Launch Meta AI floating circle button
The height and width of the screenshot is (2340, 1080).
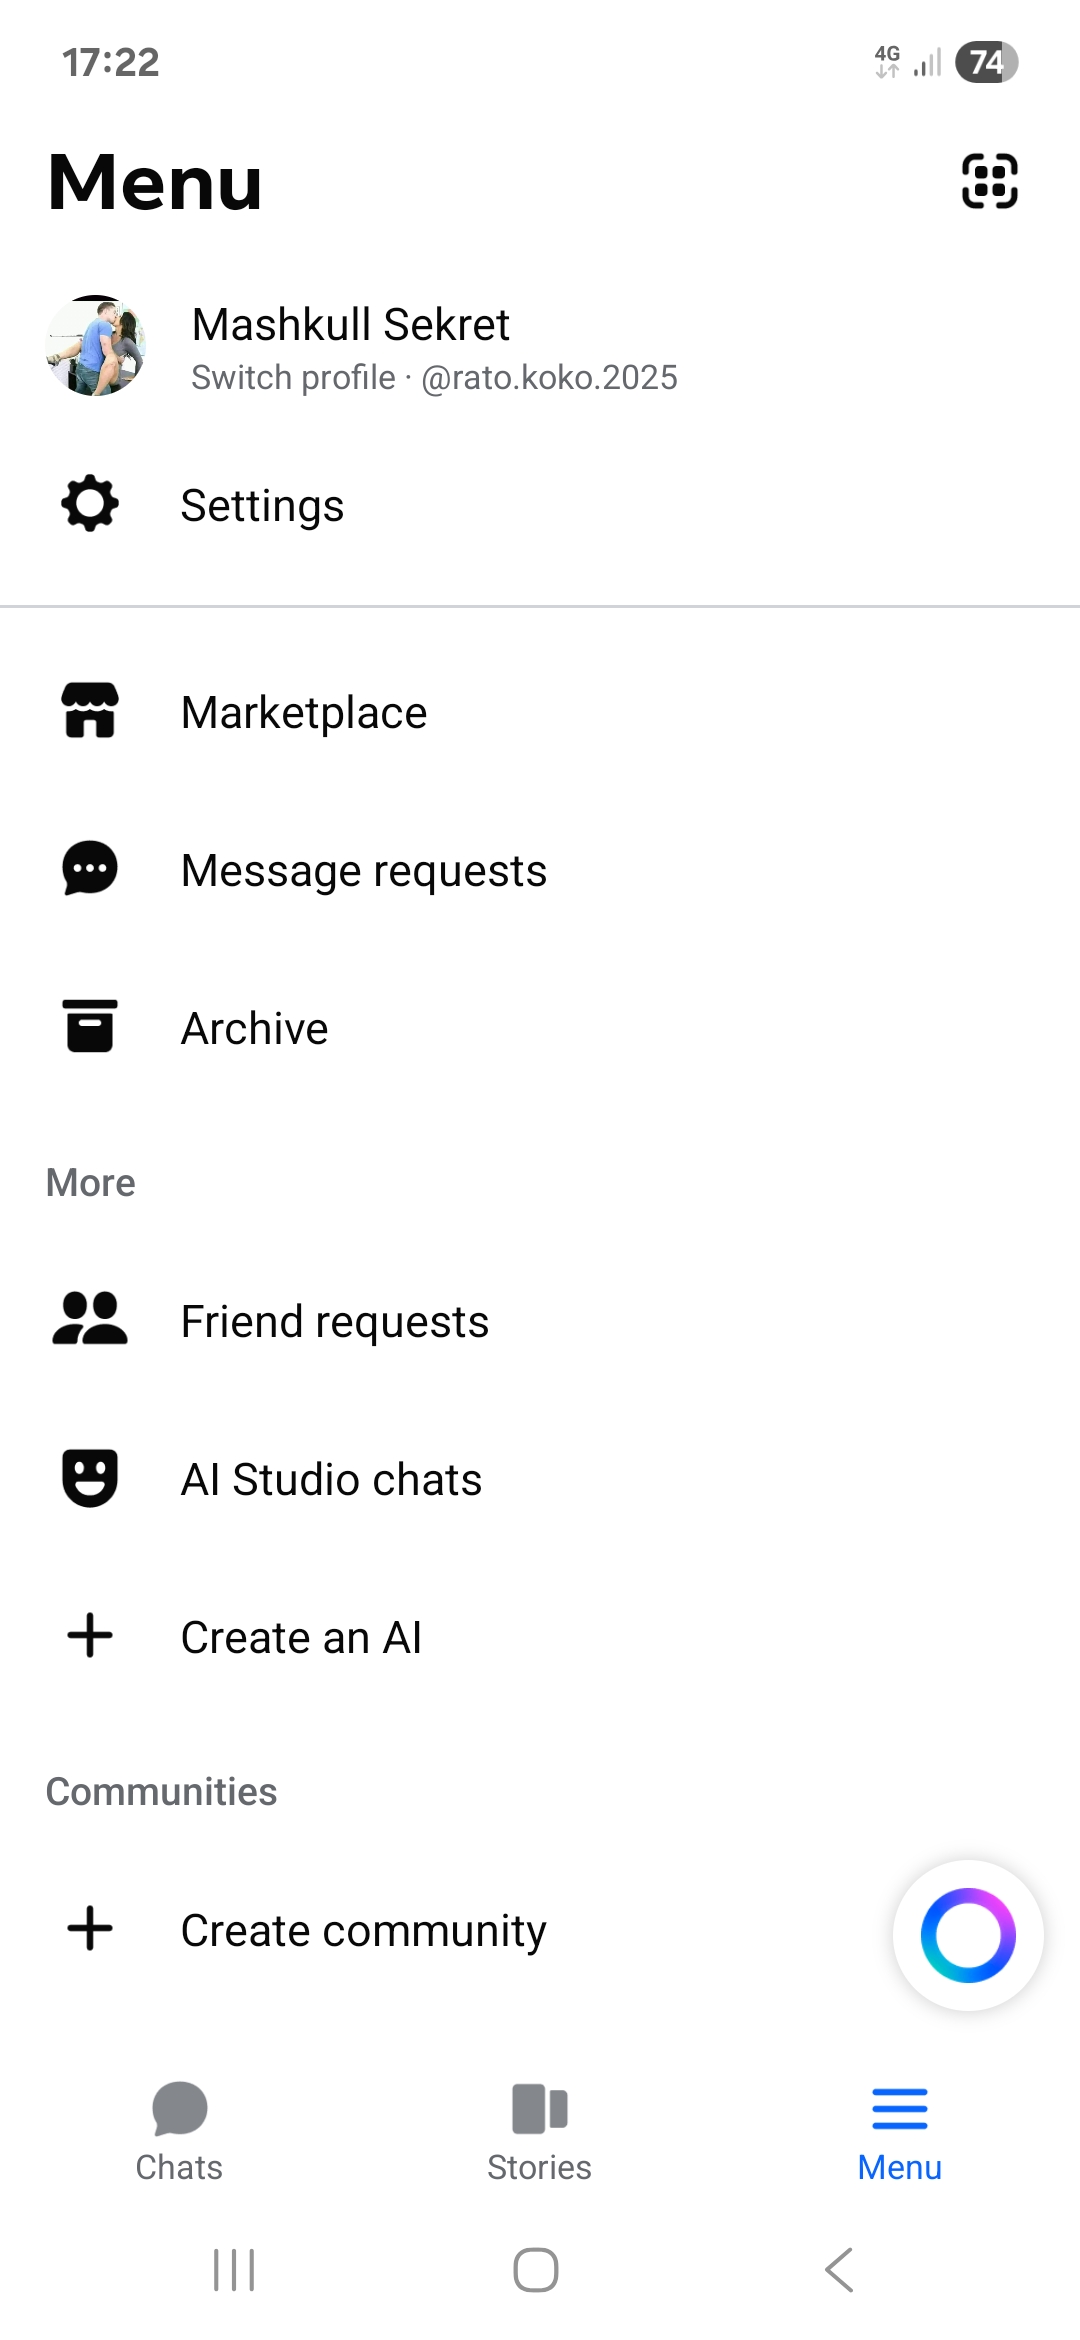click(x=967, y=1935)
